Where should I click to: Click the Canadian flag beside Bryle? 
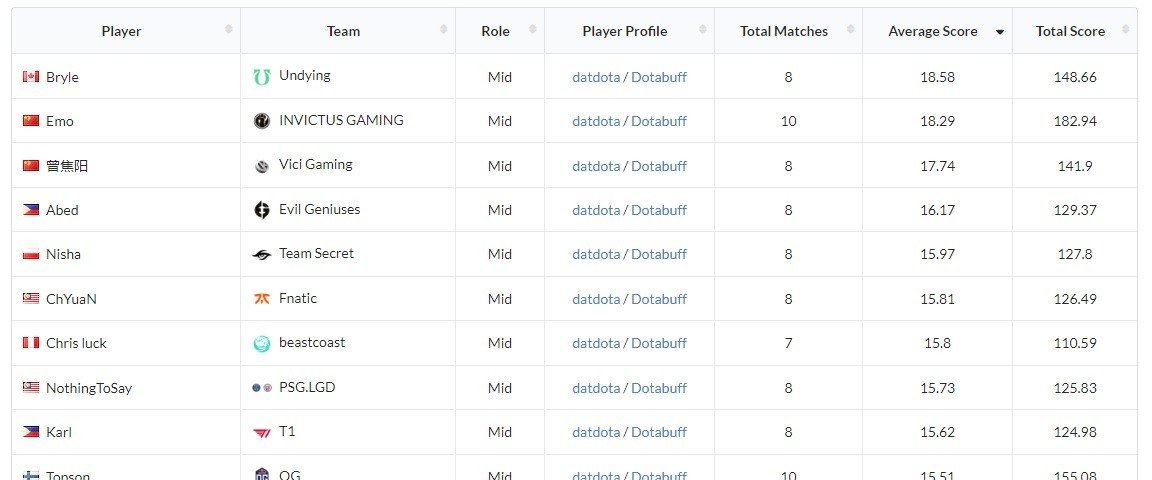31,76
